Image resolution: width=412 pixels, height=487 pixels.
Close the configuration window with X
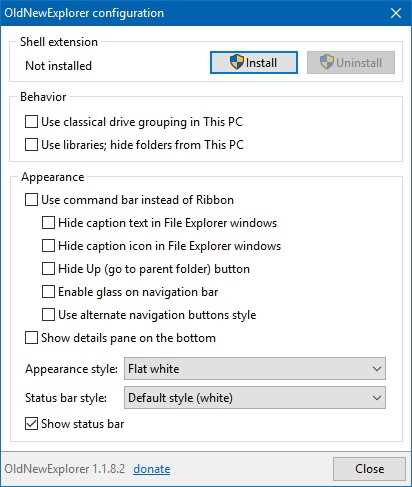tap(396, 13)
